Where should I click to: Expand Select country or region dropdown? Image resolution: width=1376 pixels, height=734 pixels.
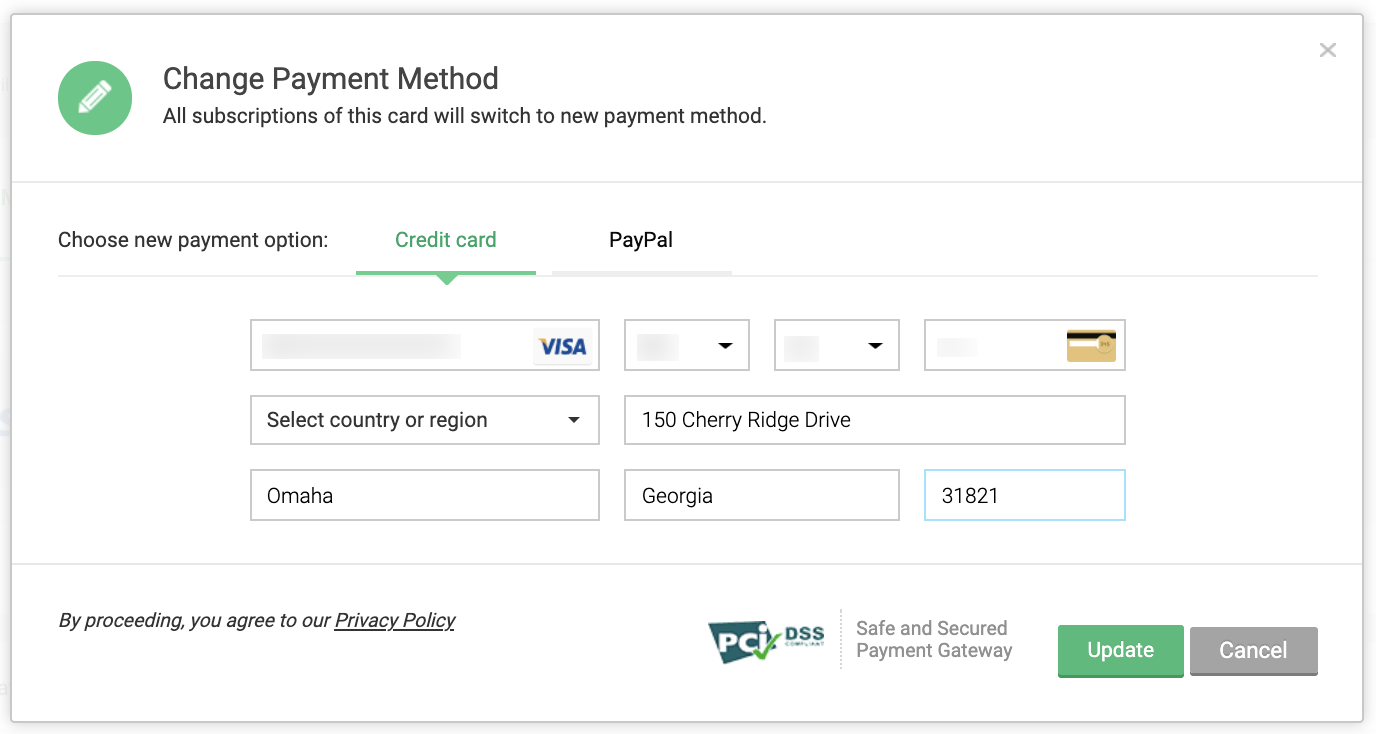tap(424, 420)
